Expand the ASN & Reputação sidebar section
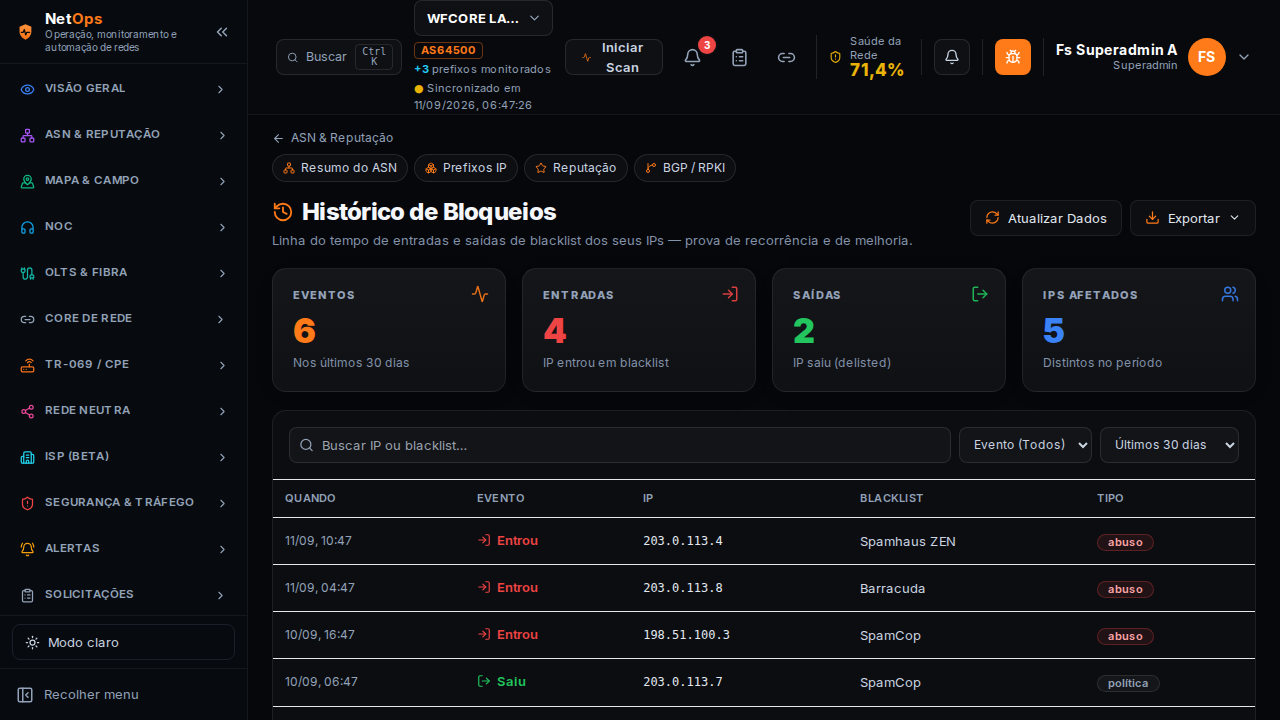This screenshot has height=720, width=1280. click(x=123, y=135)
